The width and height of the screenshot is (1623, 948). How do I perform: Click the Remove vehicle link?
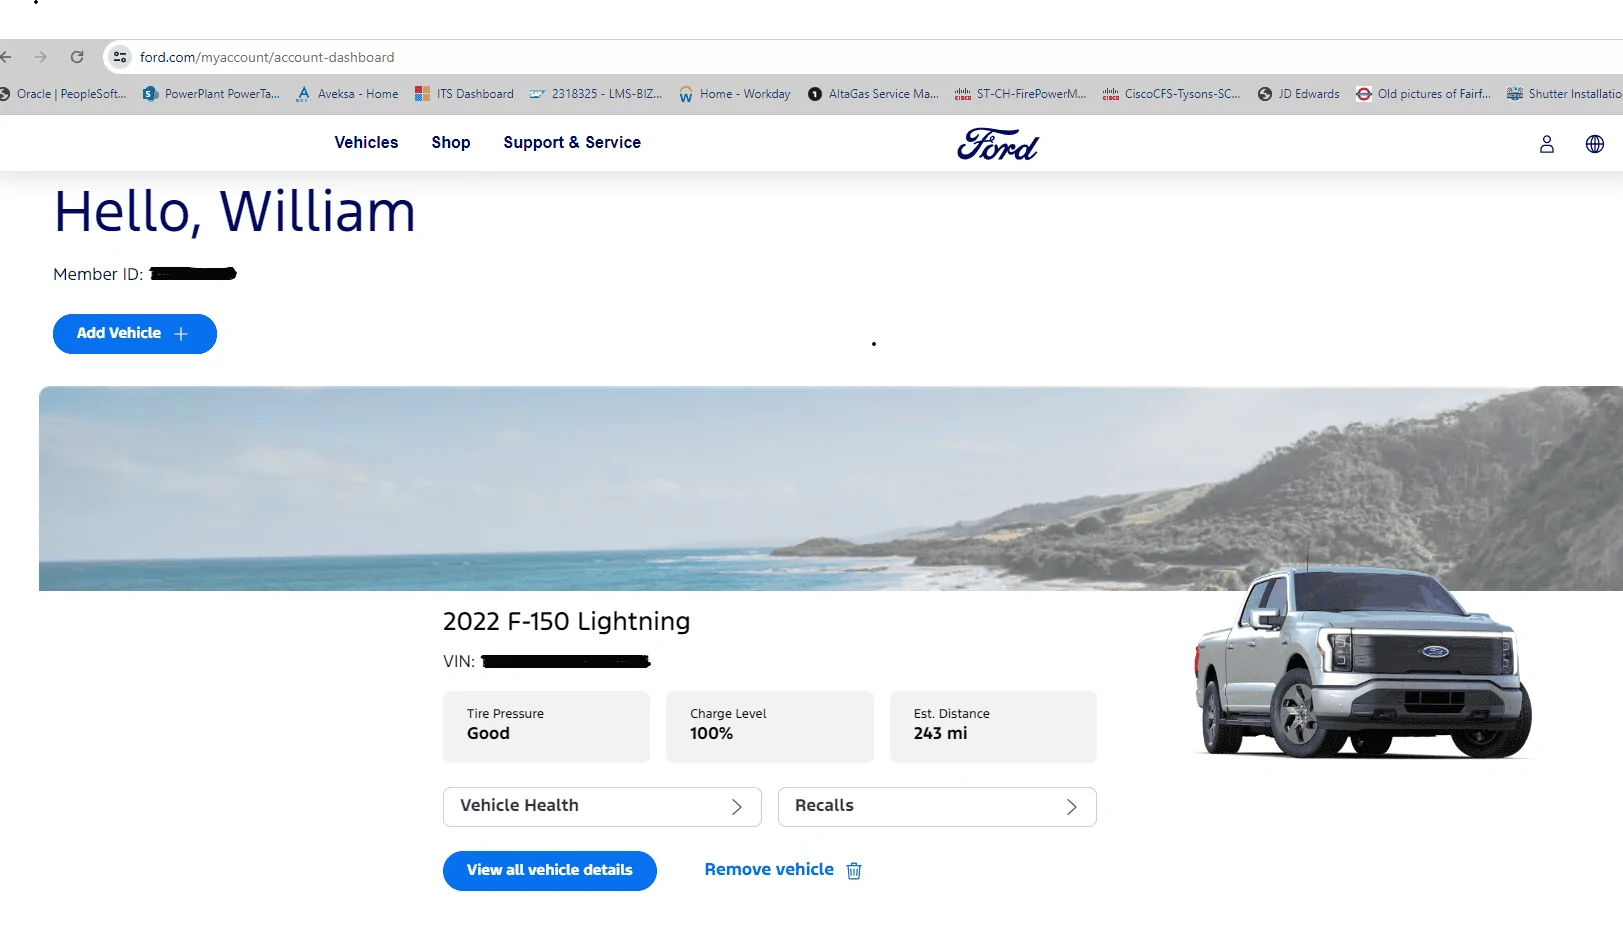[768, 870]
